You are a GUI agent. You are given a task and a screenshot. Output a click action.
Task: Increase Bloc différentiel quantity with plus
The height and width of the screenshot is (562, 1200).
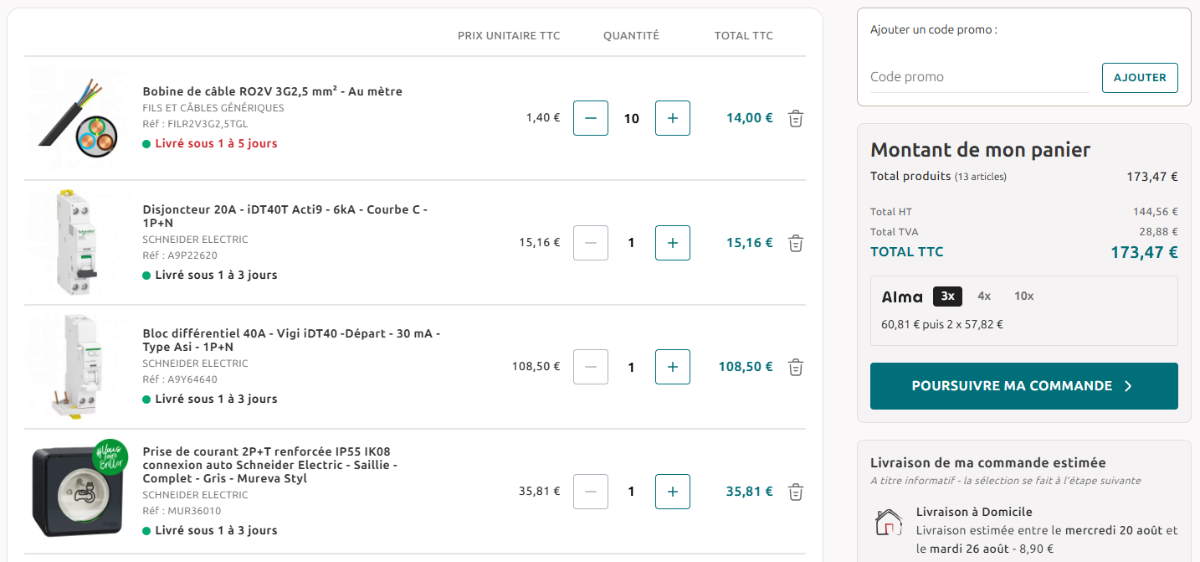click(672, 367)
